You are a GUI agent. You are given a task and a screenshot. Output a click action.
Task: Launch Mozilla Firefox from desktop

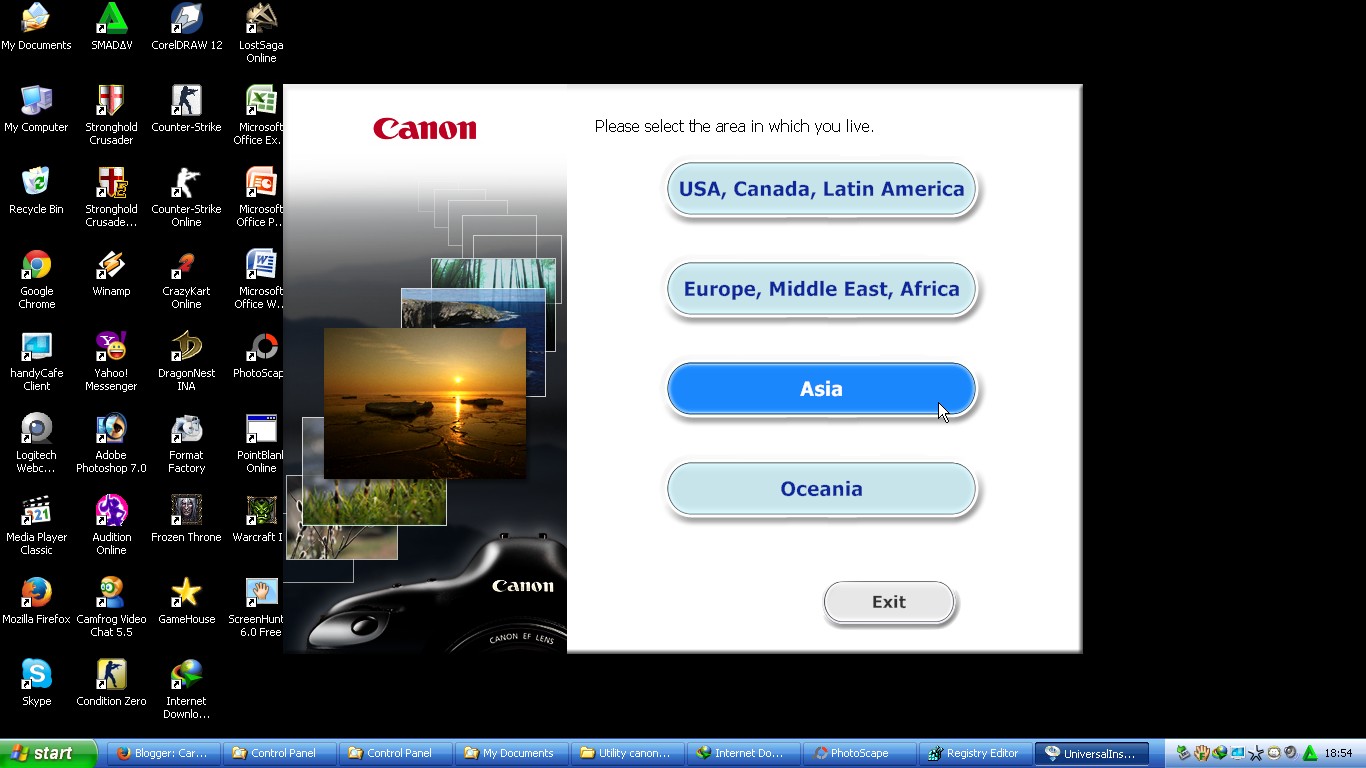[36, 602]
